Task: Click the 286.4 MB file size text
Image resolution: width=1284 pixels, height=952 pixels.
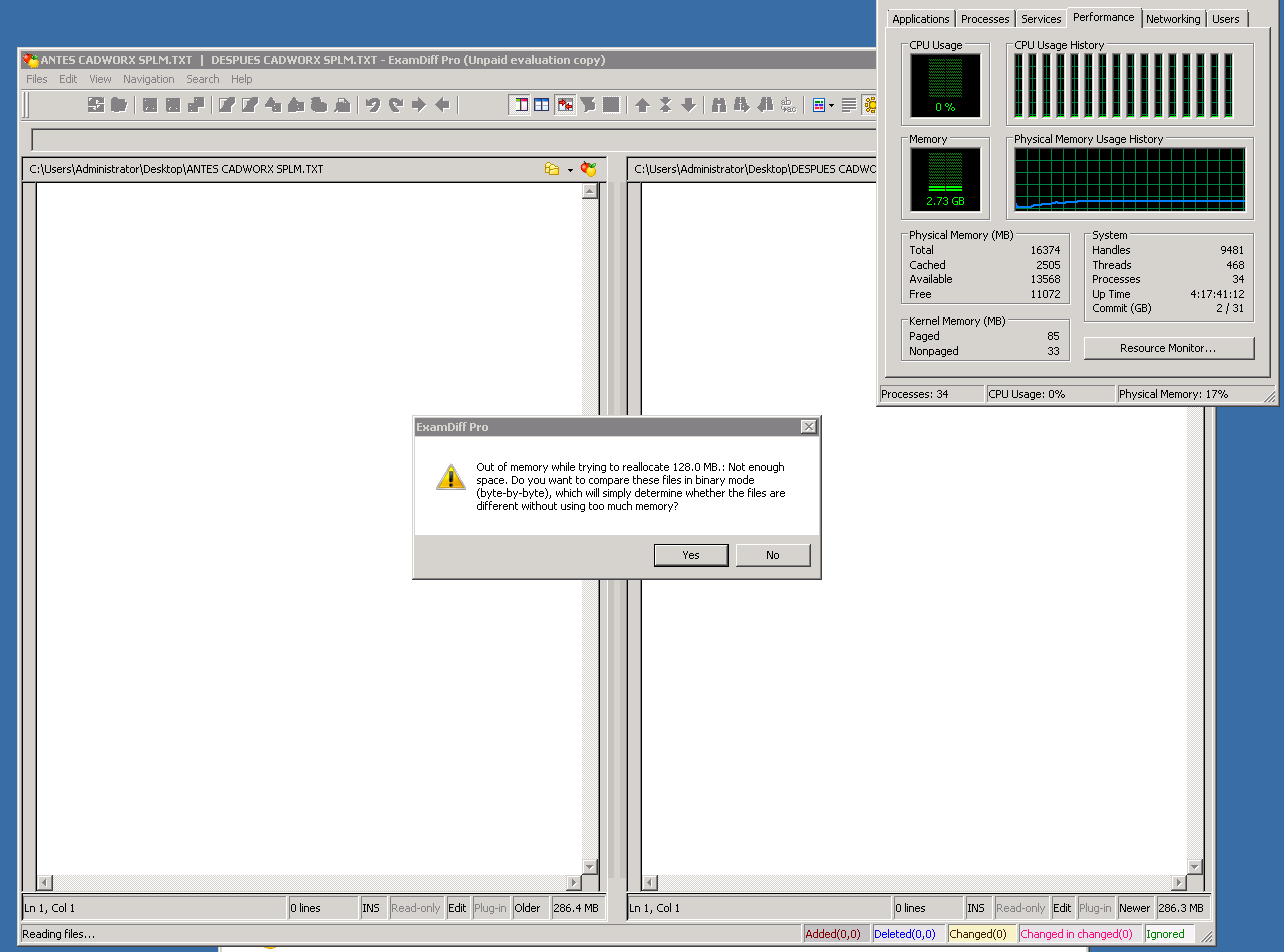Action: point(577,908)
